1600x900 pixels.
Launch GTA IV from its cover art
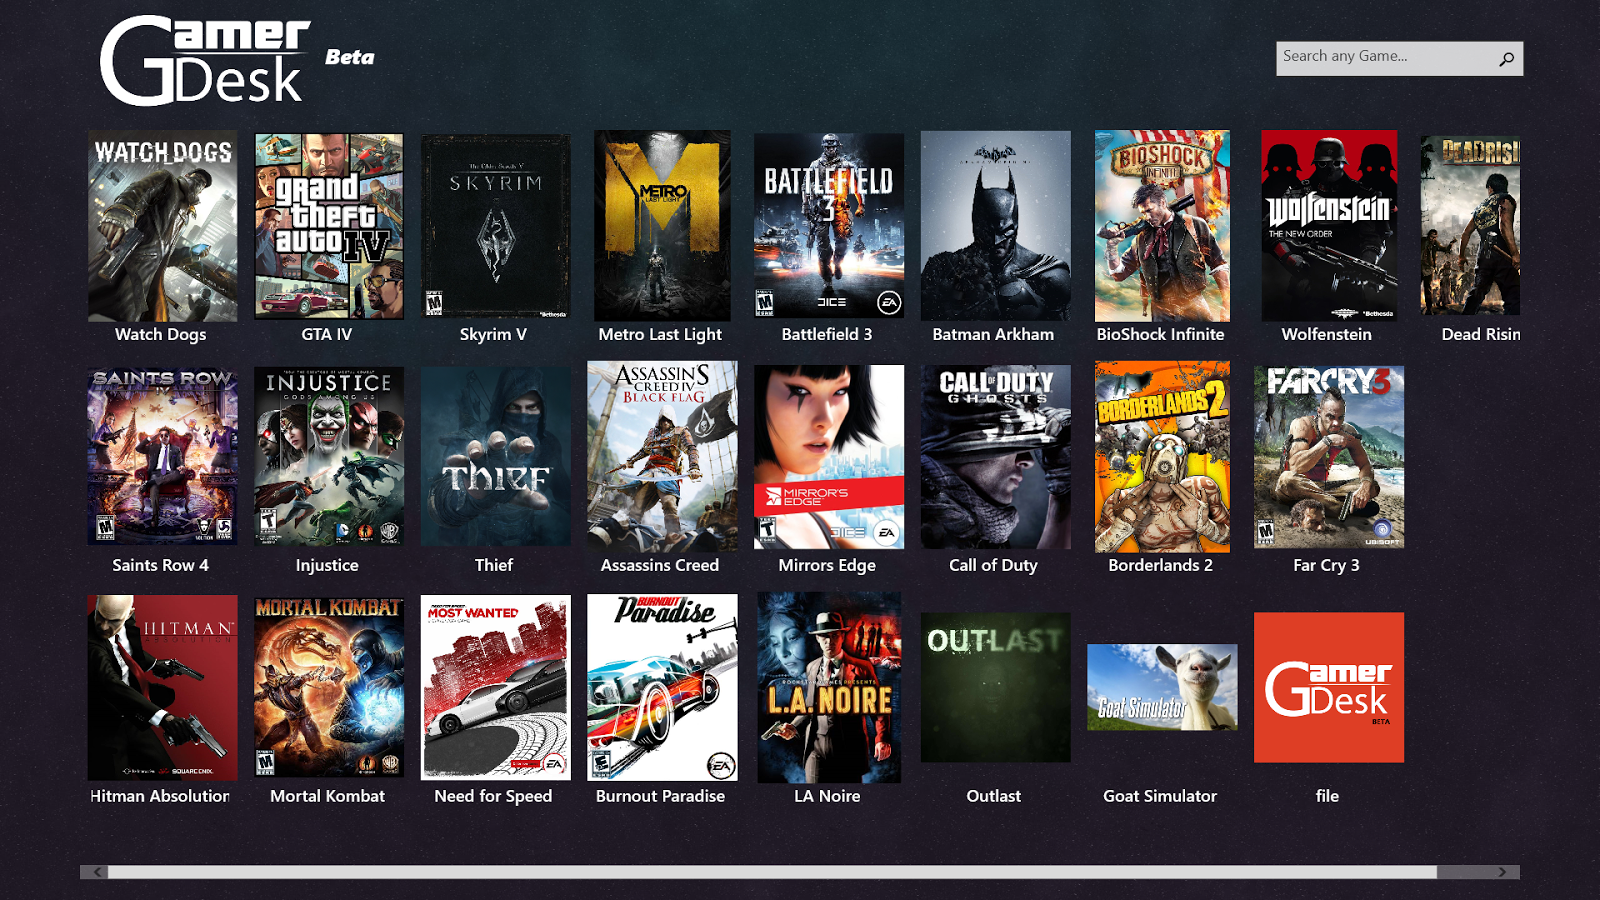click(x=329, y=226)
